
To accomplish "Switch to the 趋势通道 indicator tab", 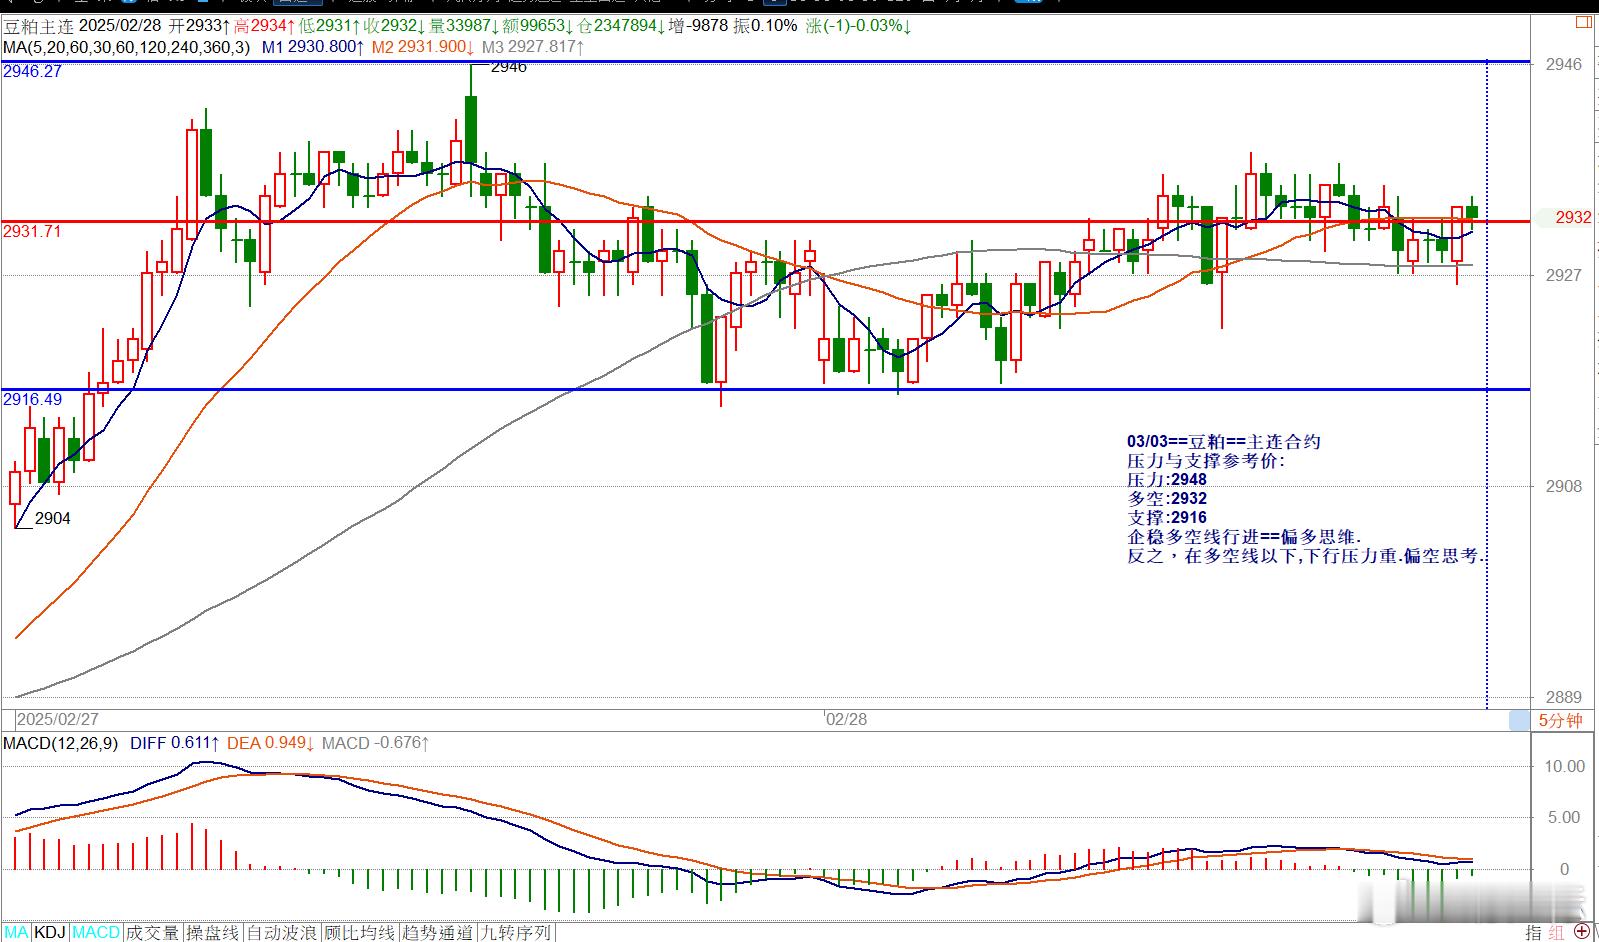I will coord(438,932).
